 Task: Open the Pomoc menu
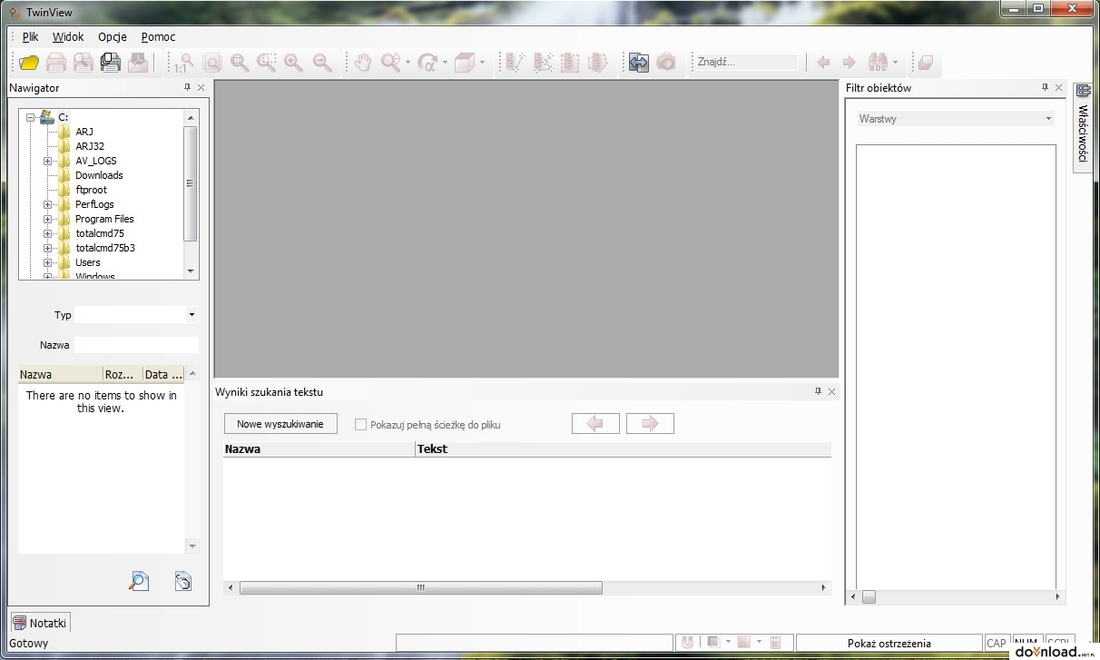[158, 36]
